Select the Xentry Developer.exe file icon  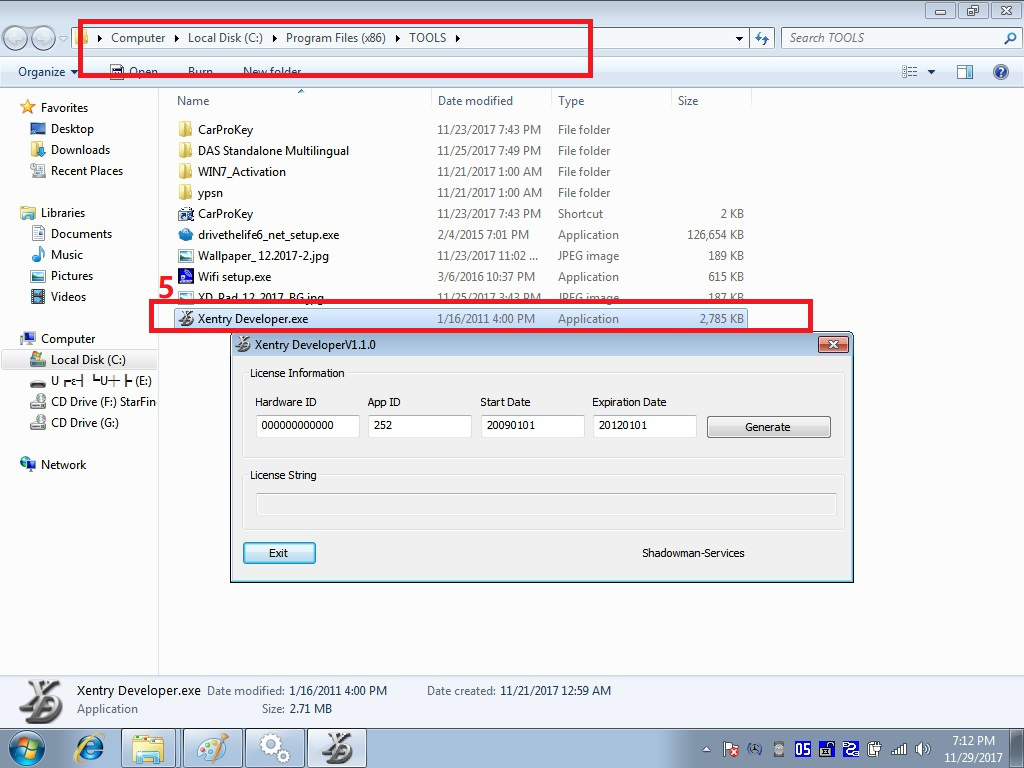click(x=185, y=319)
